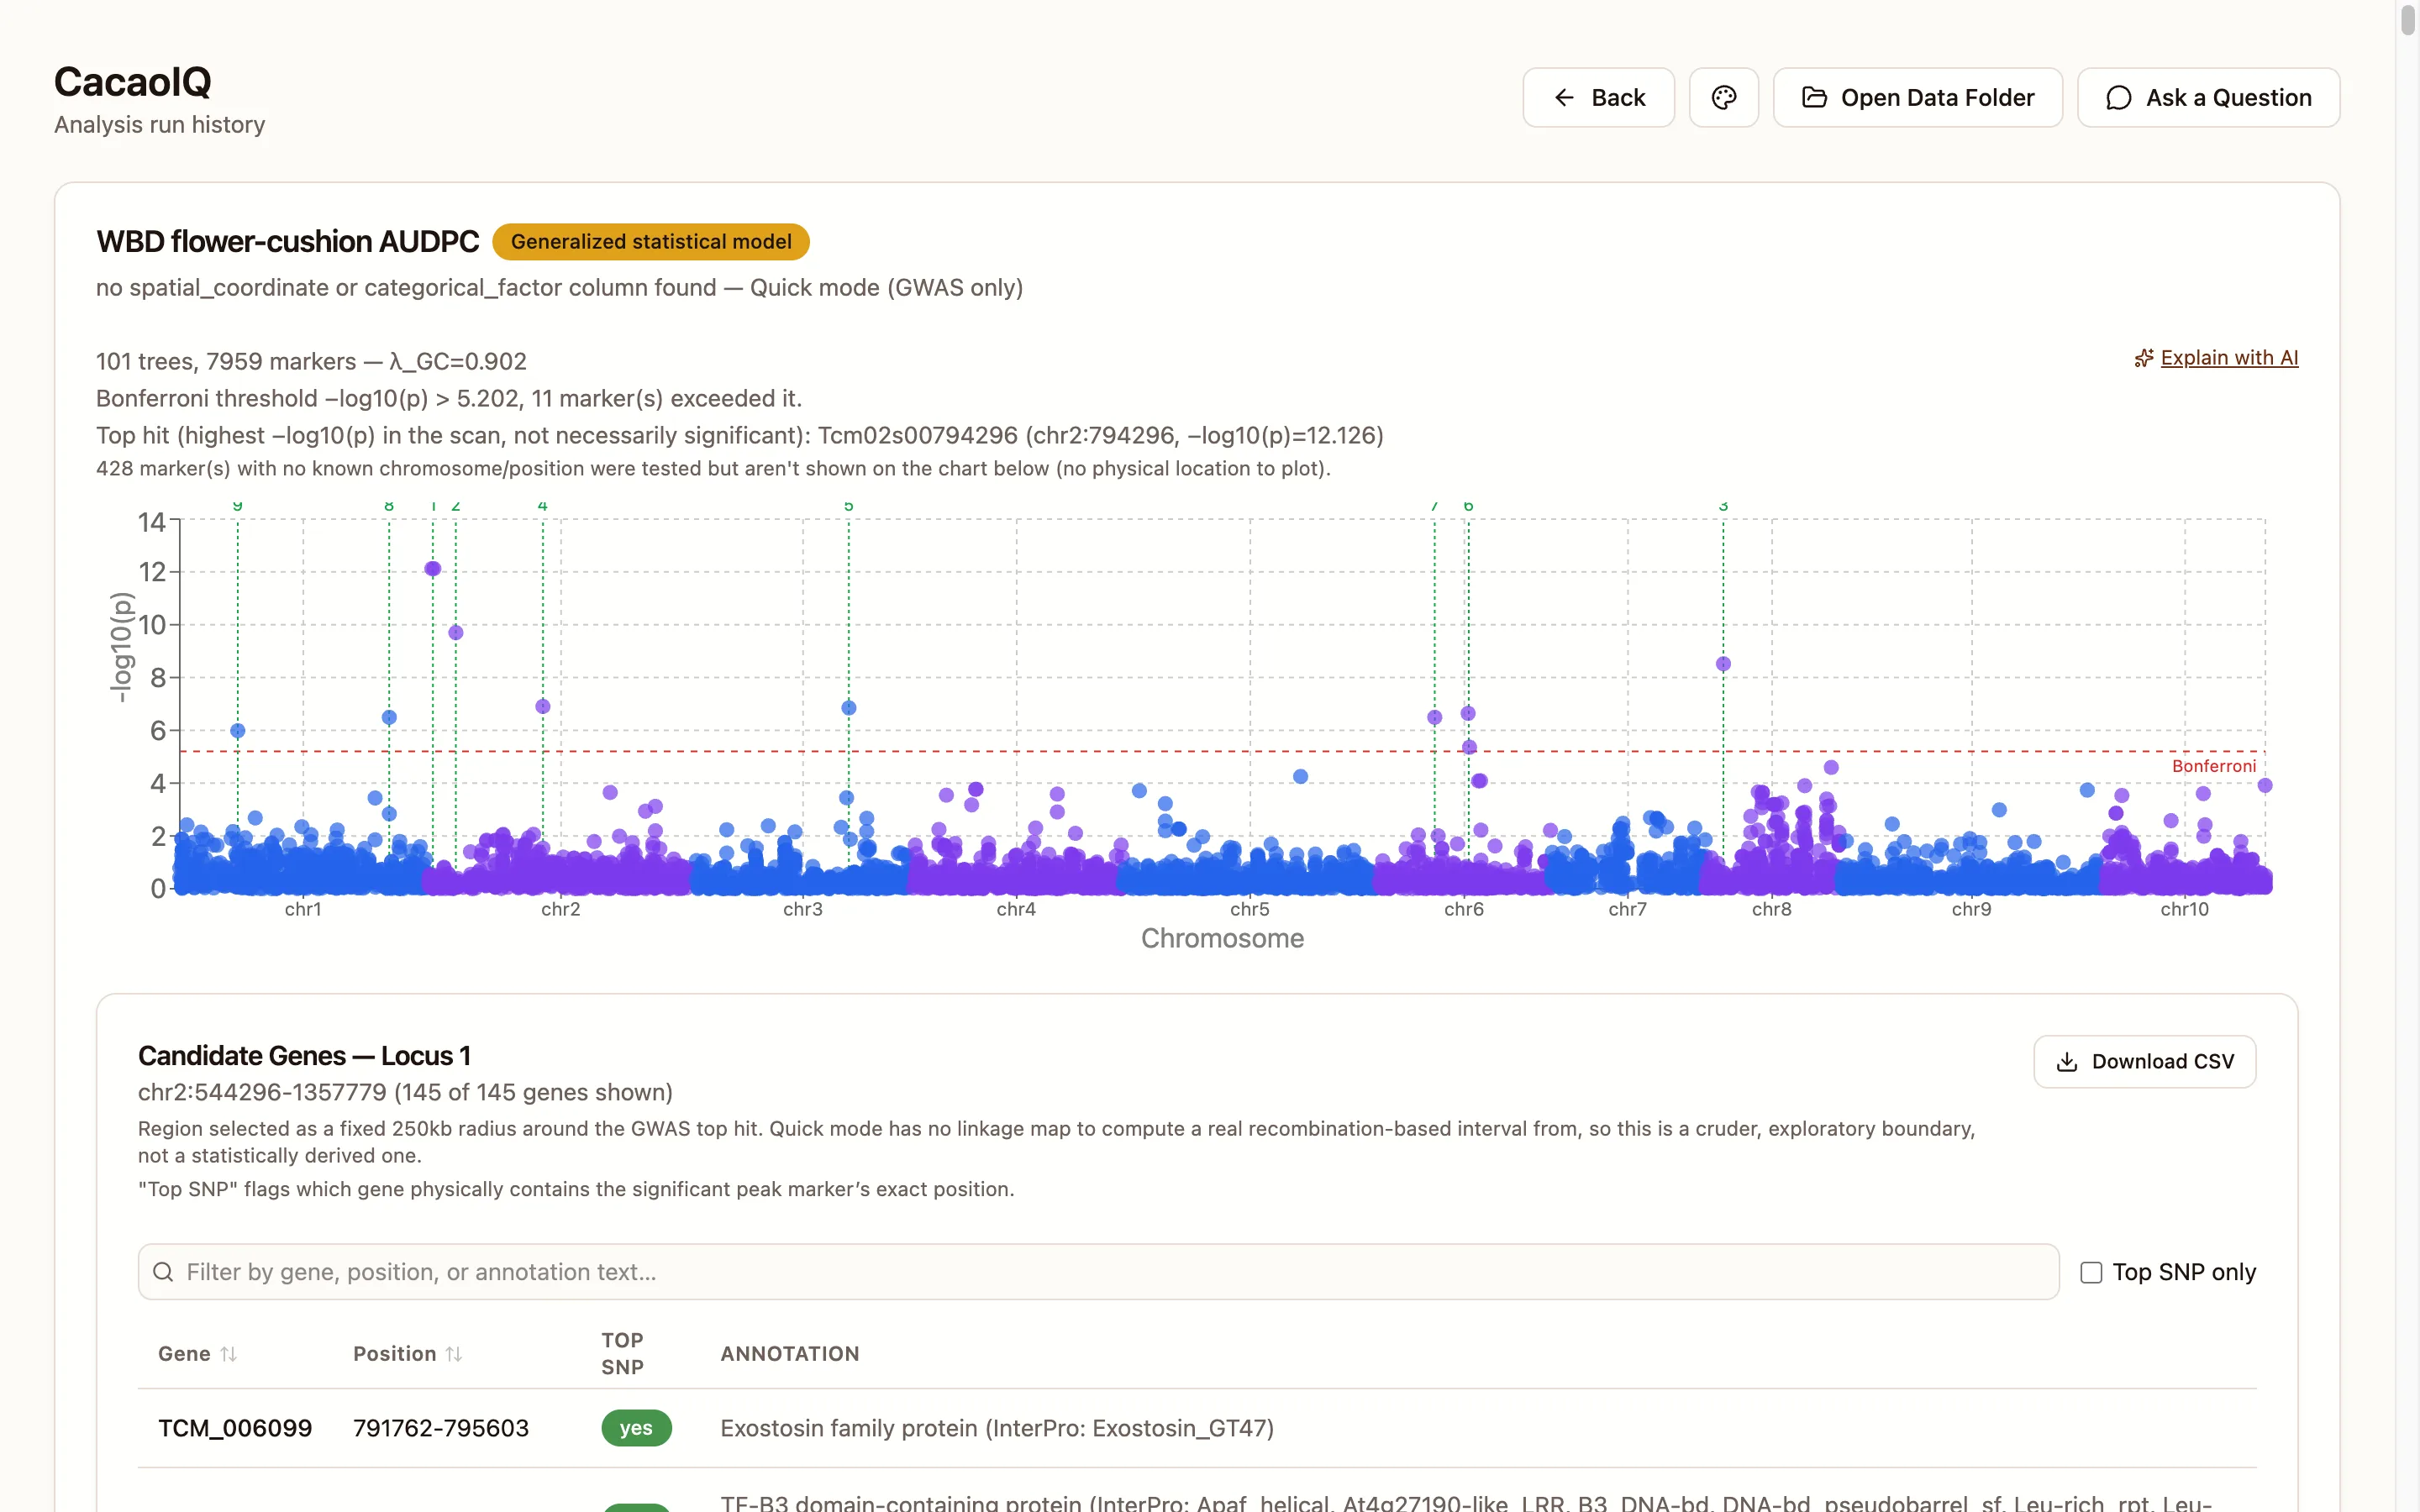This screenshot has height=1512, width=2420.
Task: Click the ANNOTATION column header
Action: point(790,1353)
